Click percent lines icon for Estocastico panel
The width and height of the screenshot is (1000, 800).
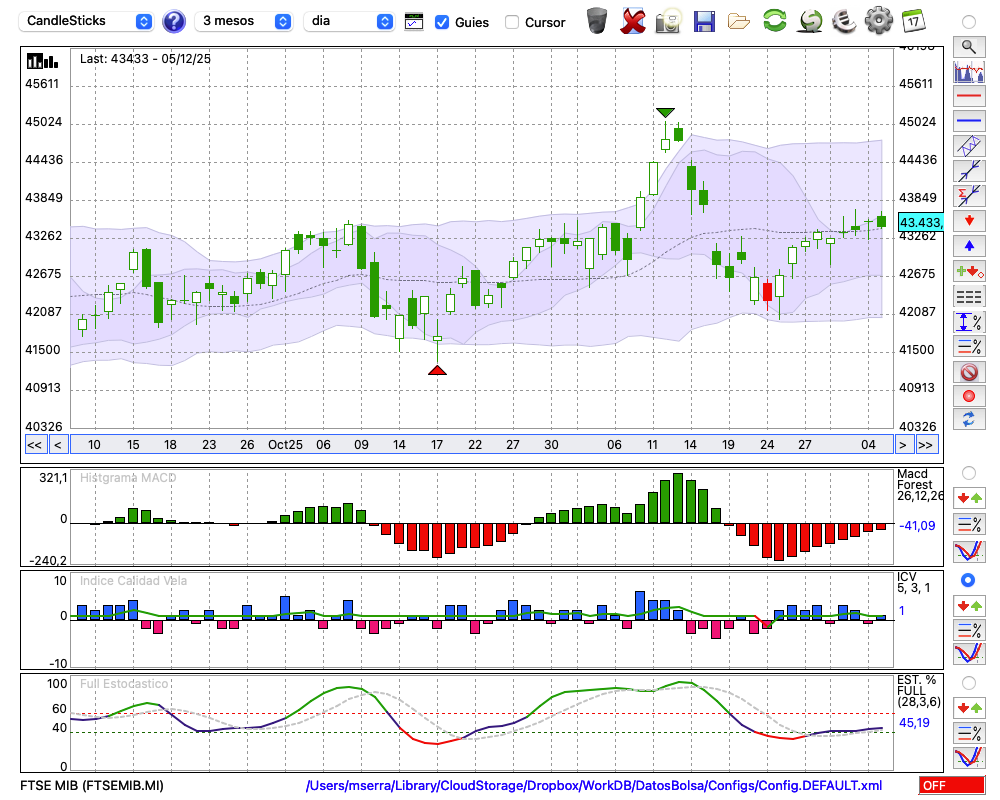(x=969, y=733)
